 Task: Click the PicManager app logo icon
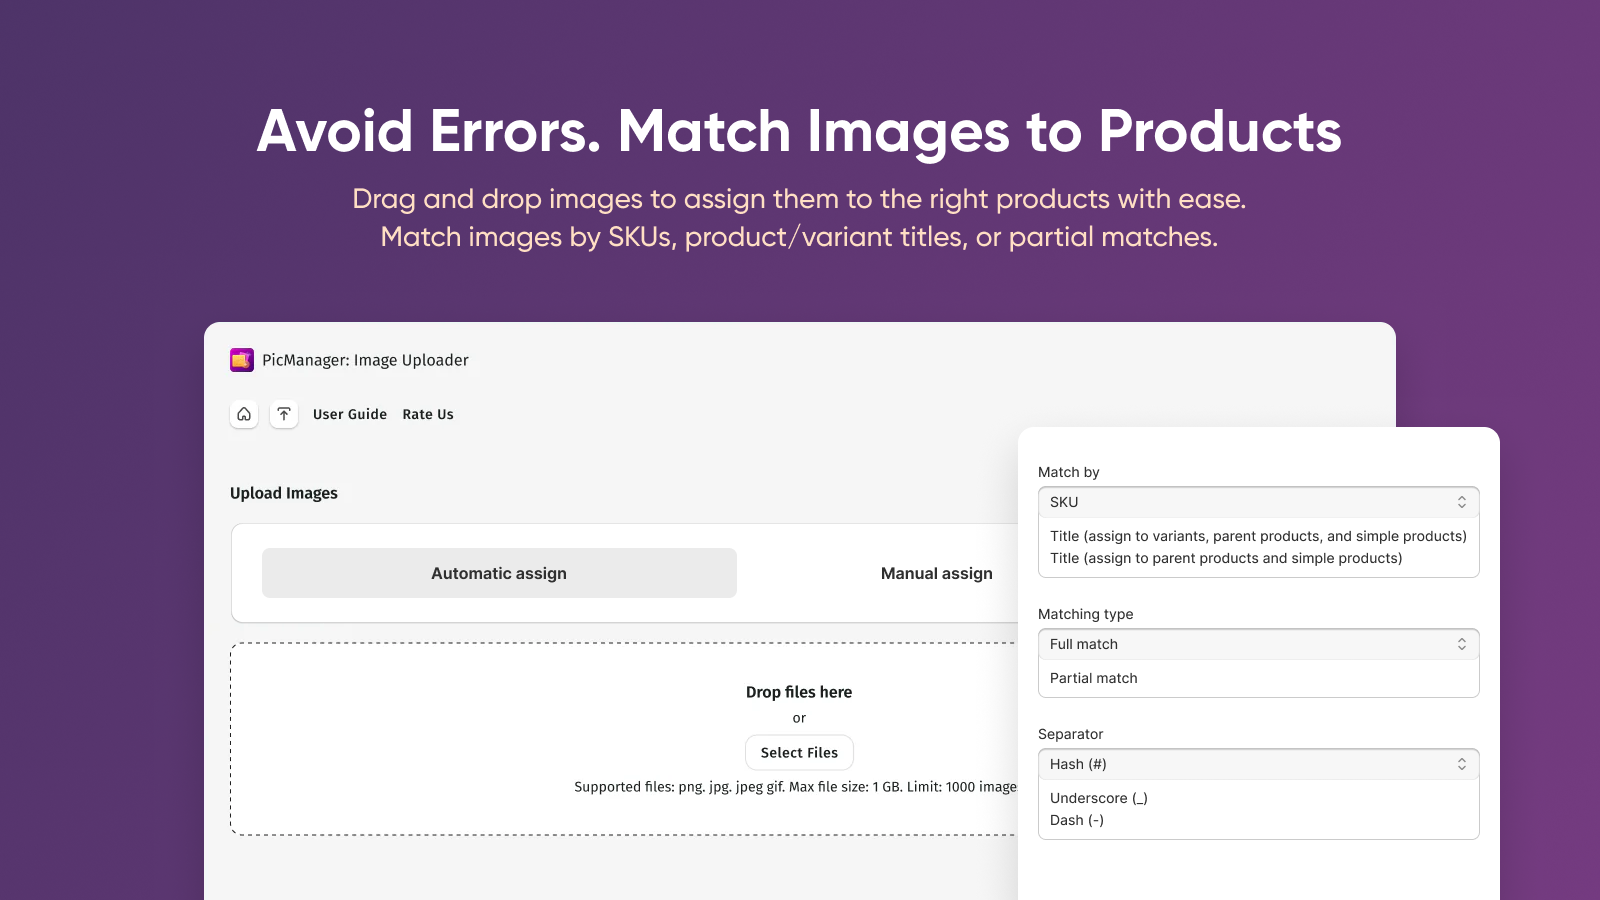coord(242,360)
